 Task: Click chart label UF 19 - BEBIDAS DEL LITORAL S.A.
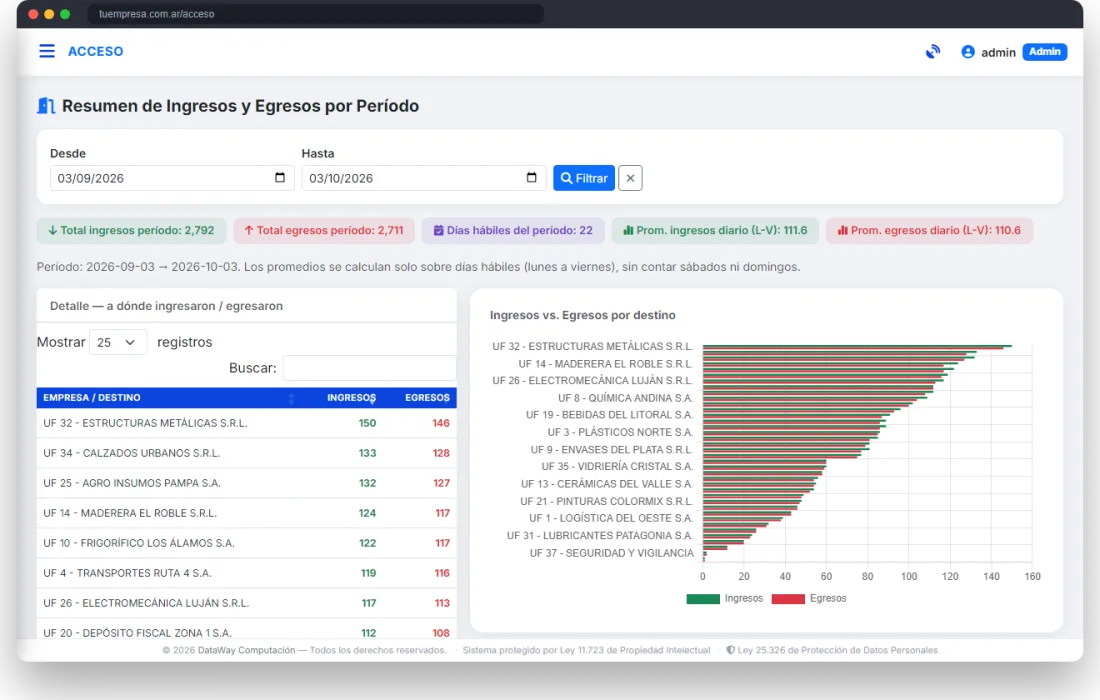pyautogui.click(x=609, y=415)
